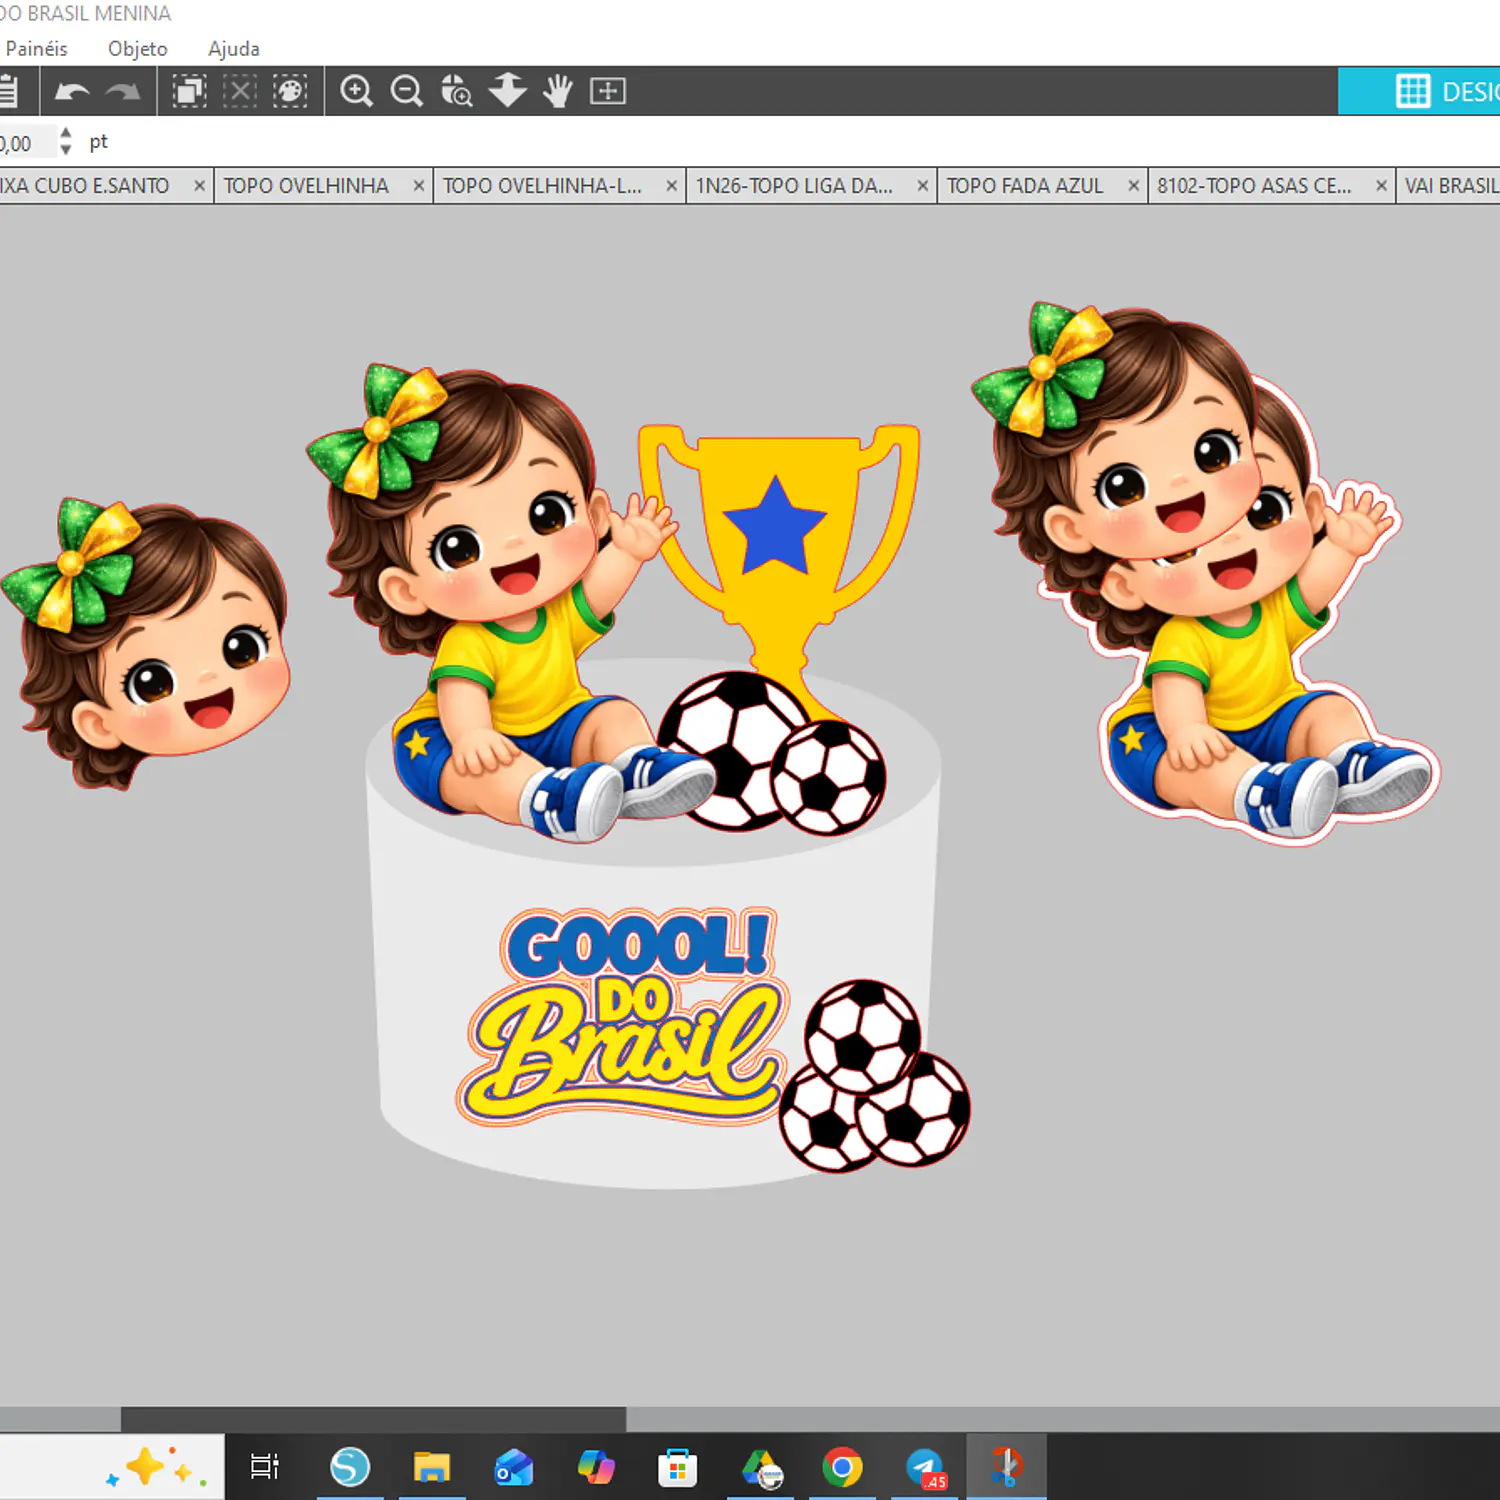
Task: Switch to the VAI BRASIL tab
Action: (1450, 186)
